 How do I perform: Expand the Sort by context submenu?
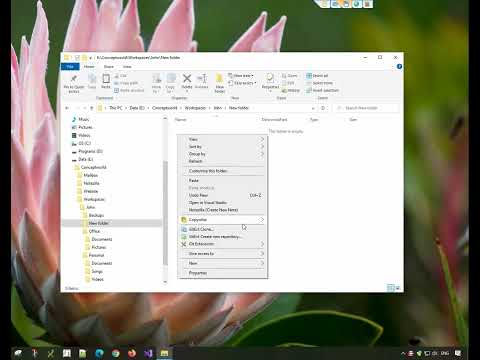click(222, 147)
